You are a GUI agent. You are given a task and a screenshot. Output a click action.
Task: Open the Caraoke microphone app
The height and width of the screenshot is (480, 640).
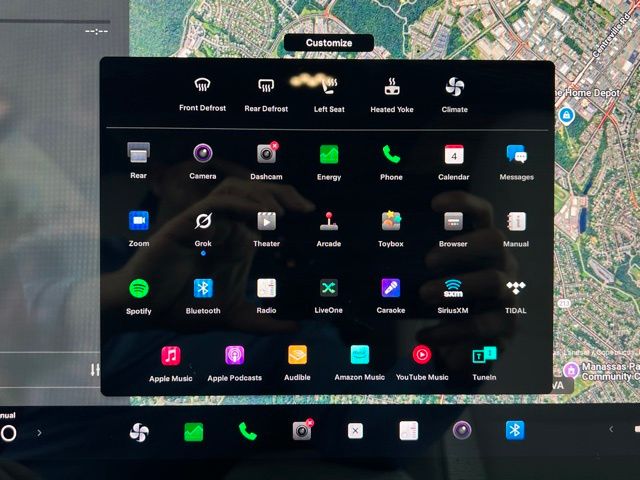point(391,289)
